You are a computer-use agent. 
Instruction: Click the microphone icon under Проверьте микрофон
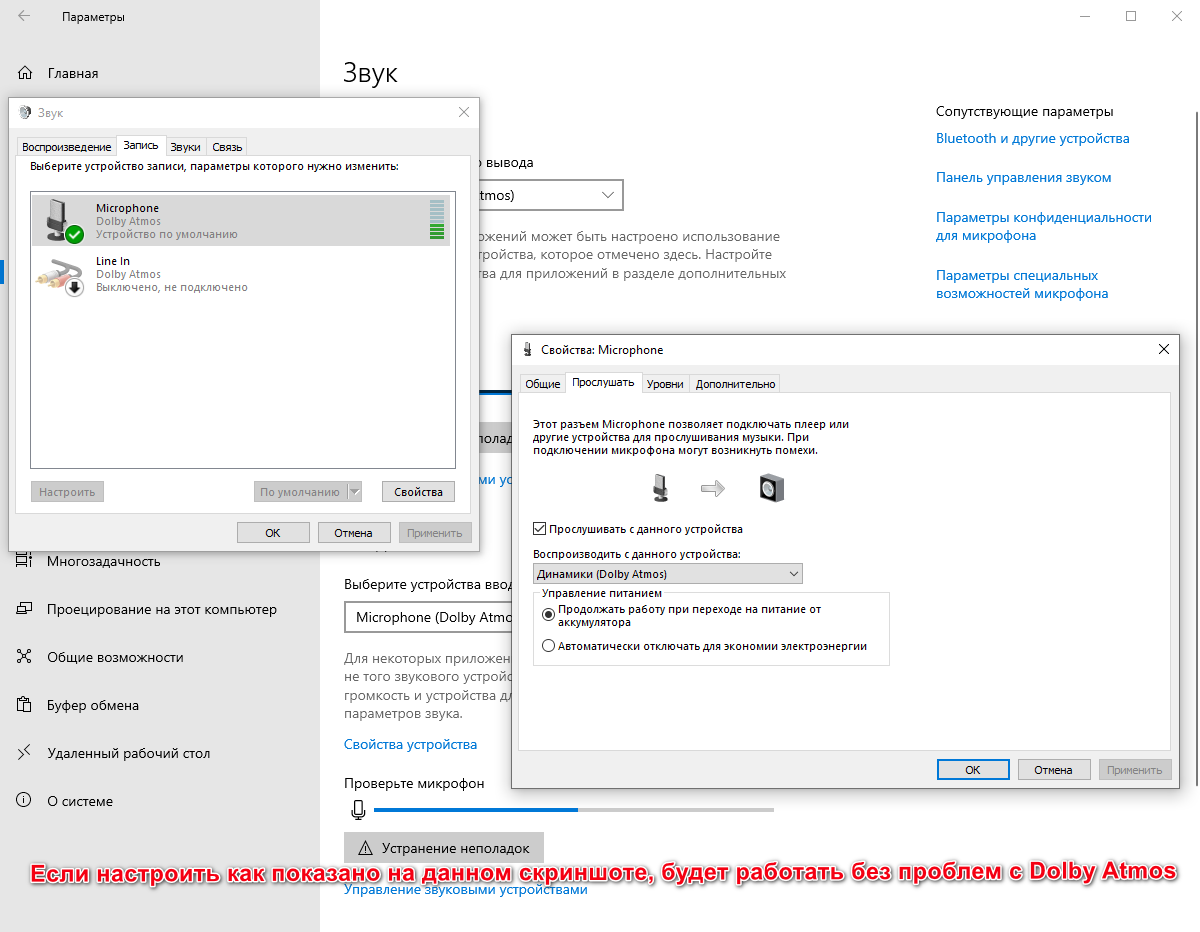[x=358, y=810]
